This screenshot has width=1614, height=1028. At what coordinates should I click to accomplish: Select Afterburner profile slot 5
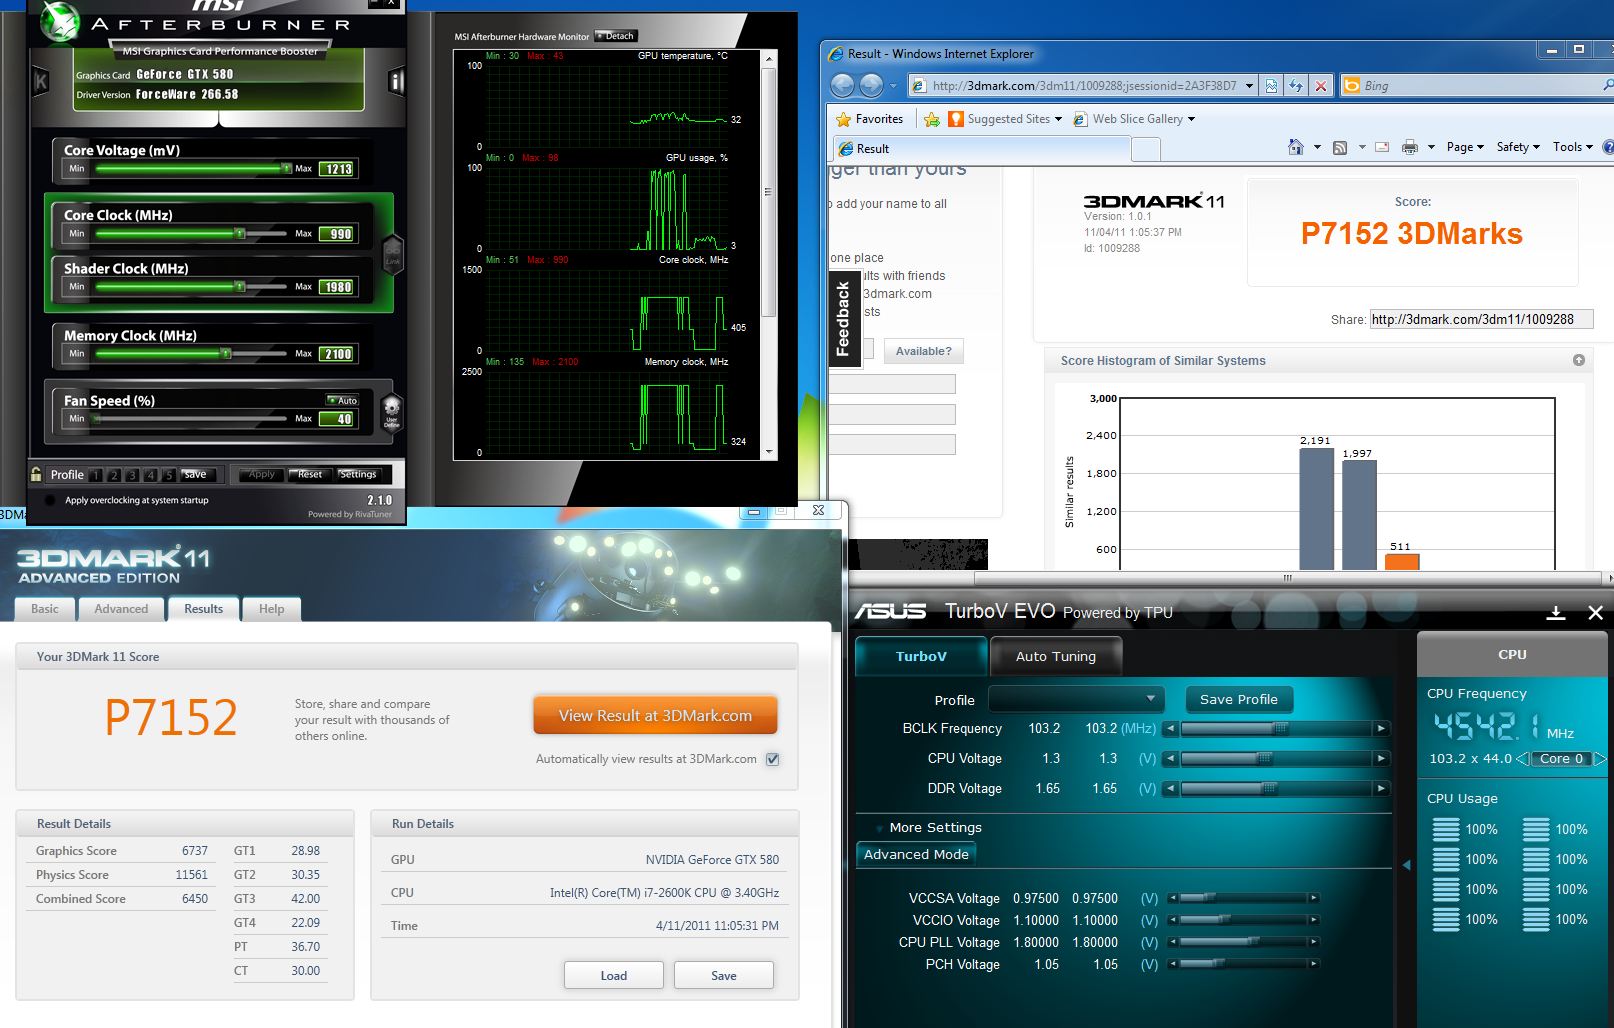point(168,475)
